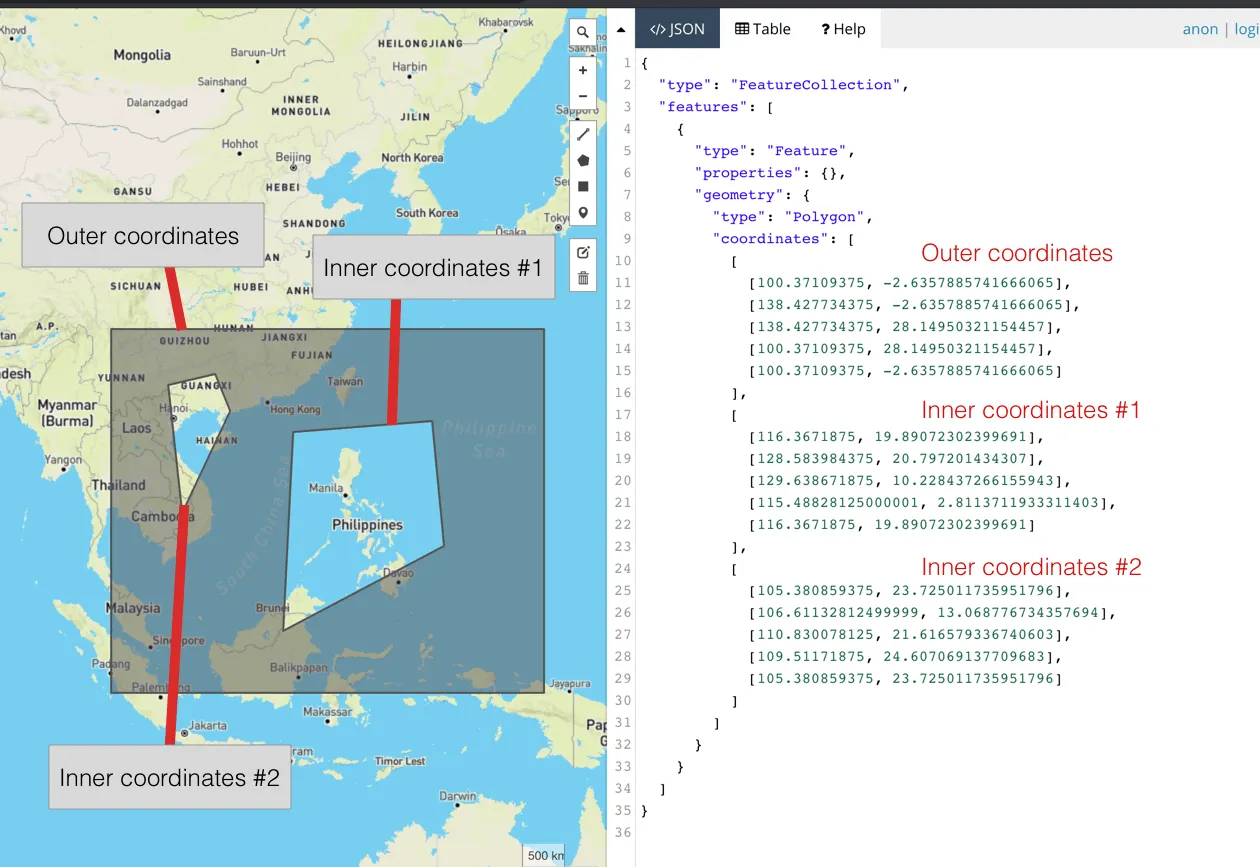
Task: Zoom out of the map
Action: pyautogui.click(x=583, y=96)
